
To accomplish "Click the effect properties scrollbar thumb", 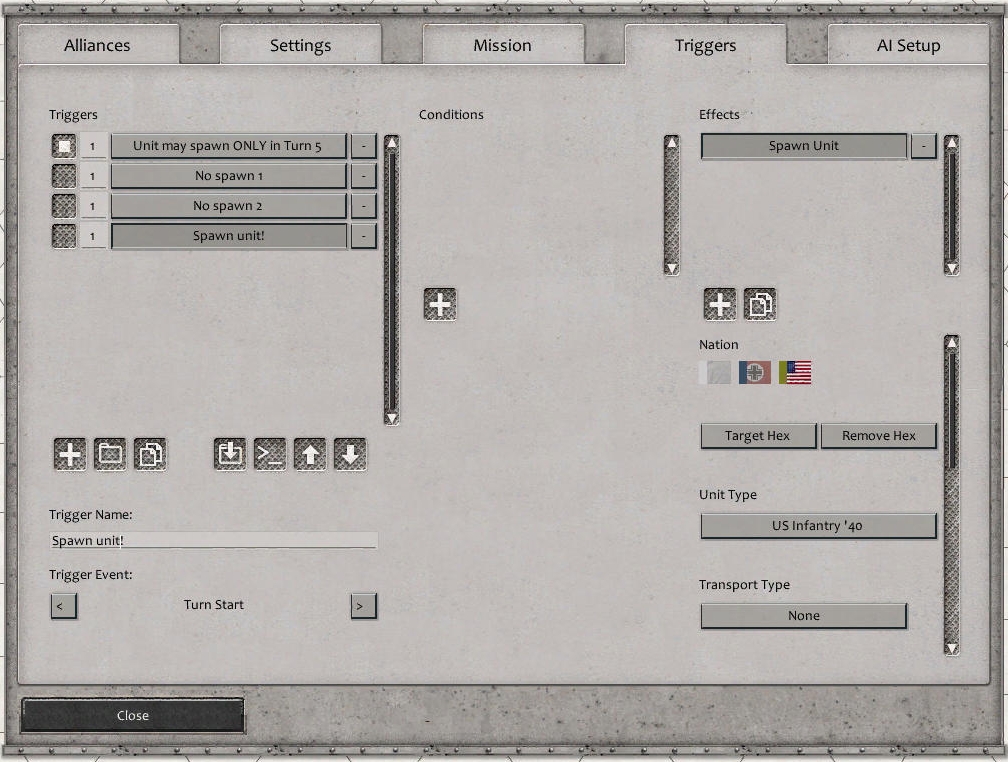I will point(952,409).
